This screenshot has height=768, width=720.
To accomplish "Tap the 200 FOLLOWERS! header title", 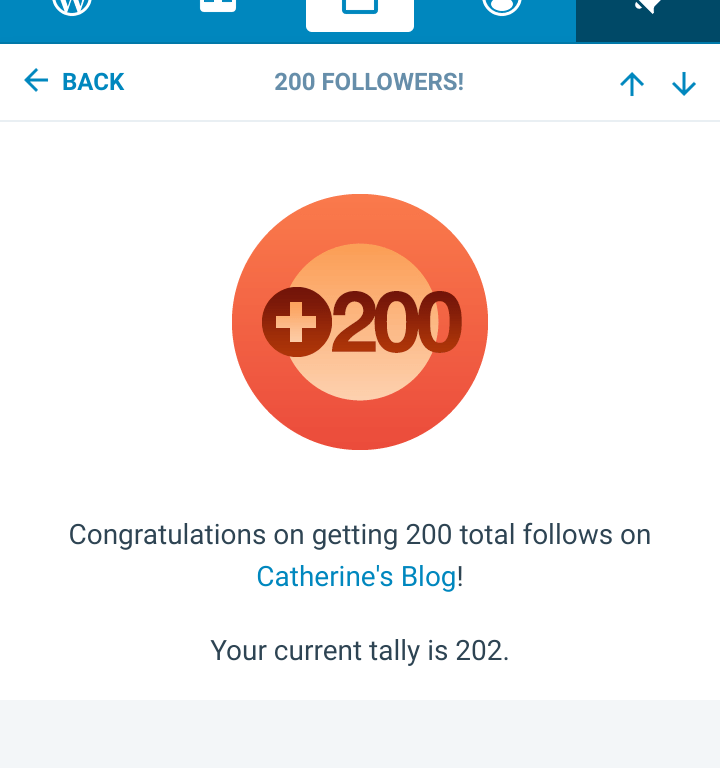I will pos(369,82).
